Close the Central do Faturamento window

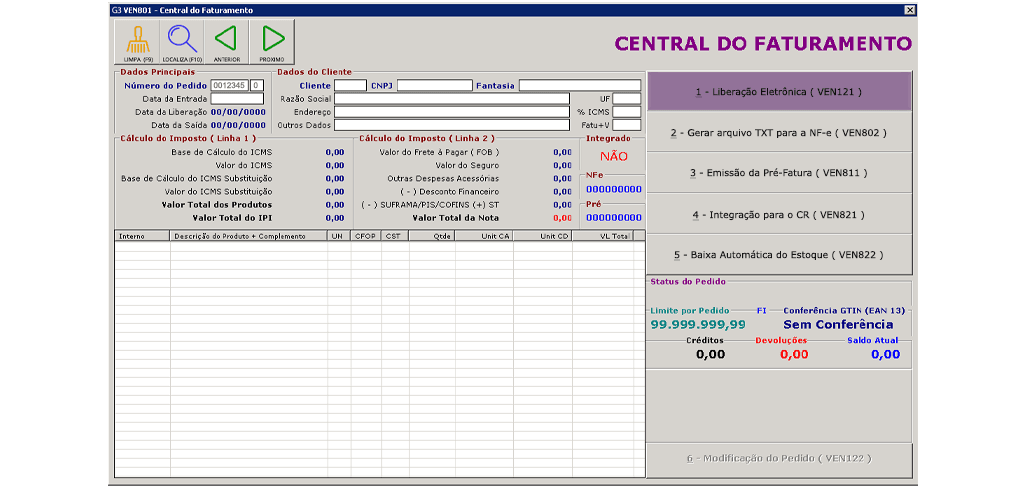[x=909, y=10]
